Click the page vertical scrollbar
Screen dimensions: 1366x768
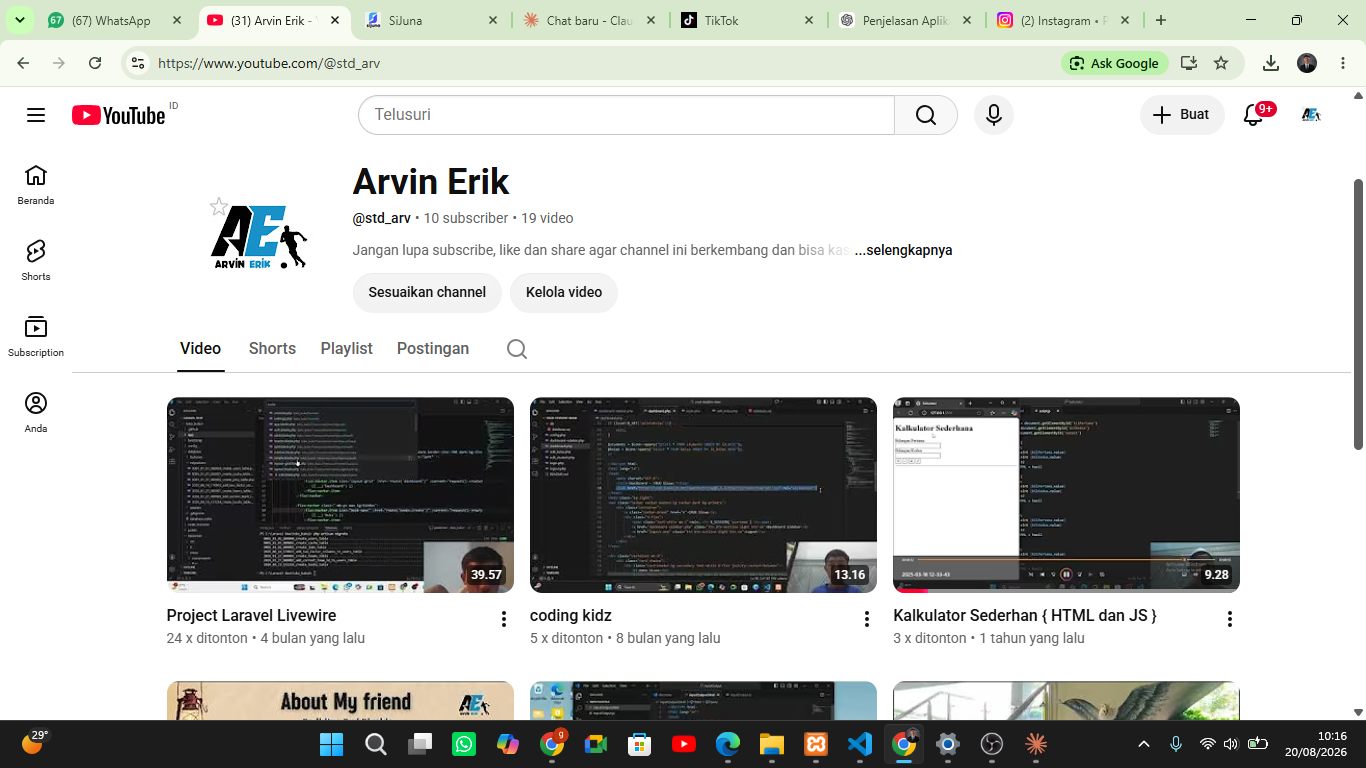click(x=1358, y=314)
